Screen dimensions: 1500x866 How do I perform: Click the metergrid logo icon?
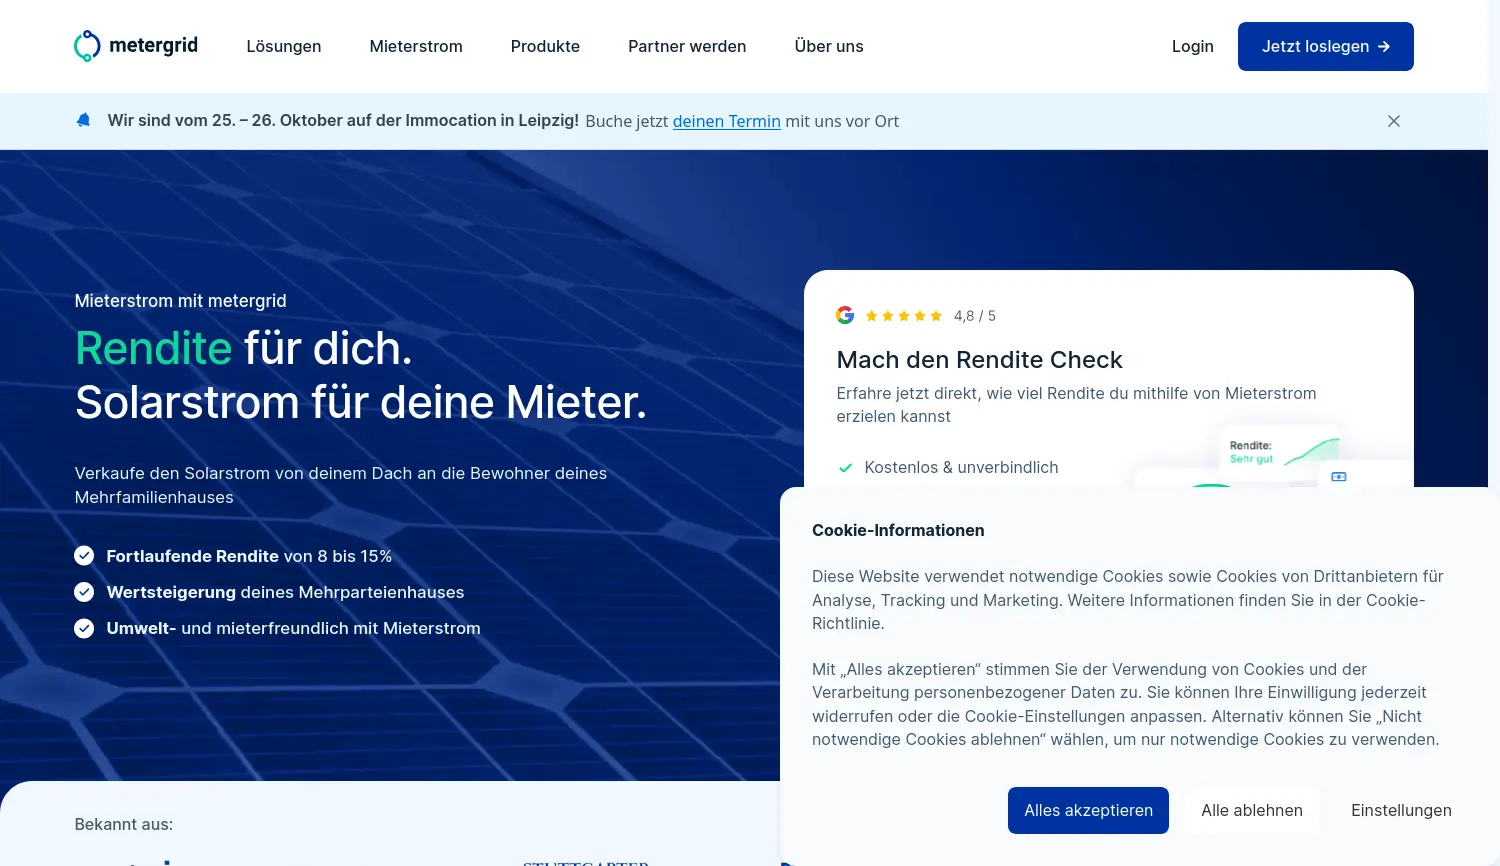87,46
